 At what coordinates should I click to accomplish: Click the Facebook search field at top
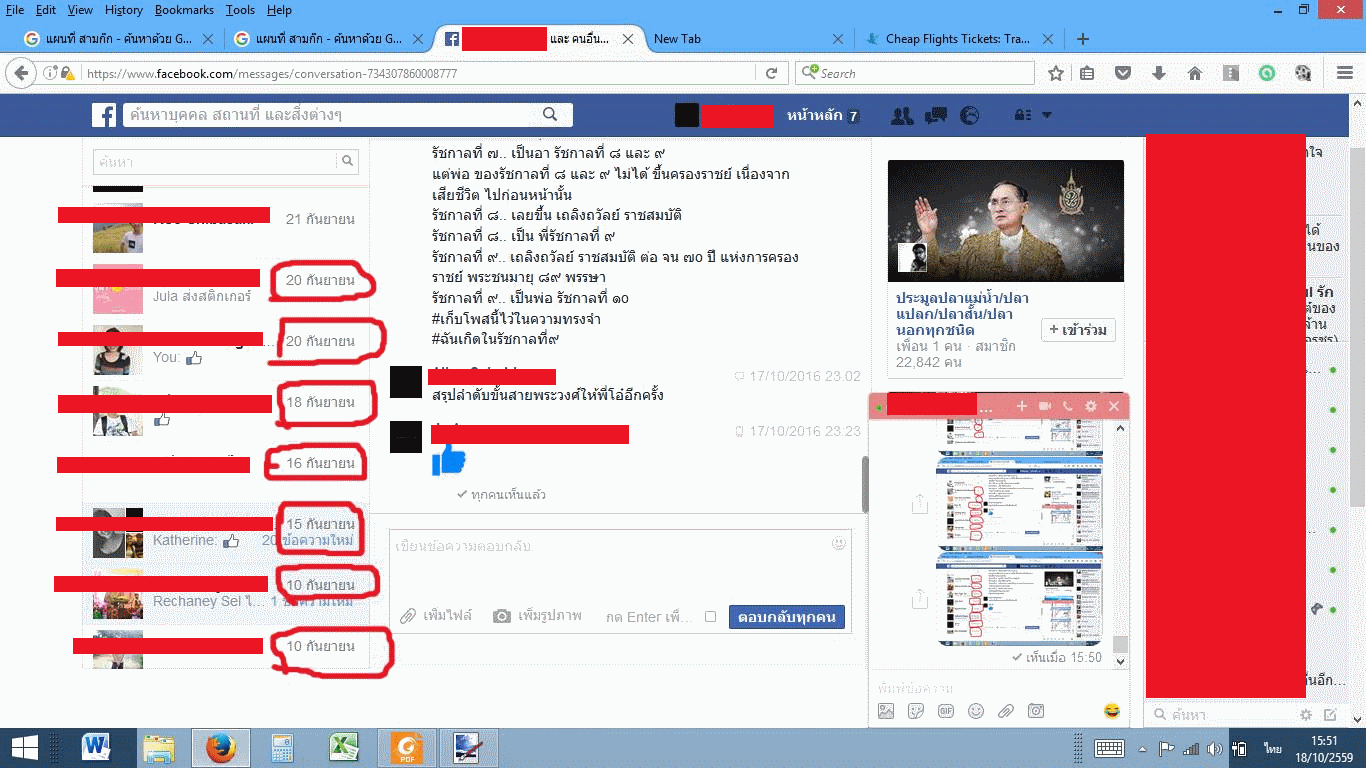coord(347,115)
